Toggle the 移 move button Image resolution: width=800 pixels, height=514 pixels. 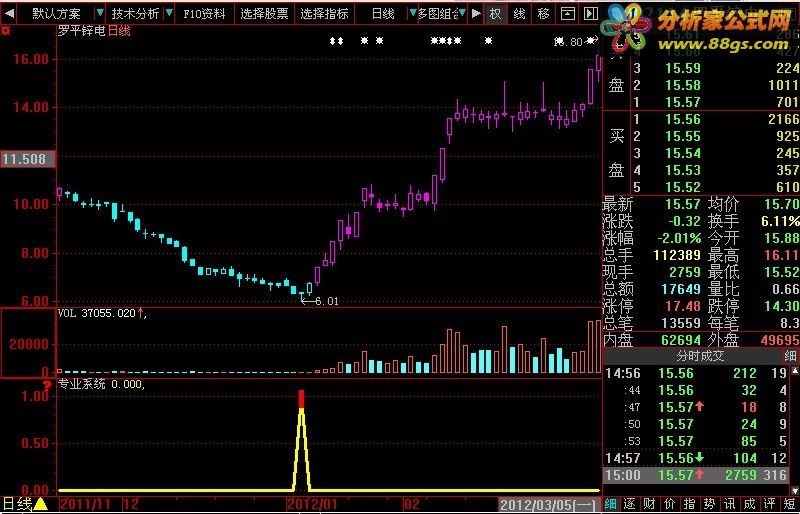coord(543,13)
